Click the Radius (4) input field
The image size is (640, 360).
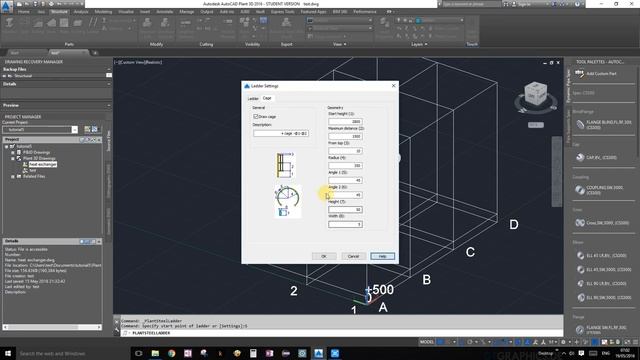click(x=345, y=166)
